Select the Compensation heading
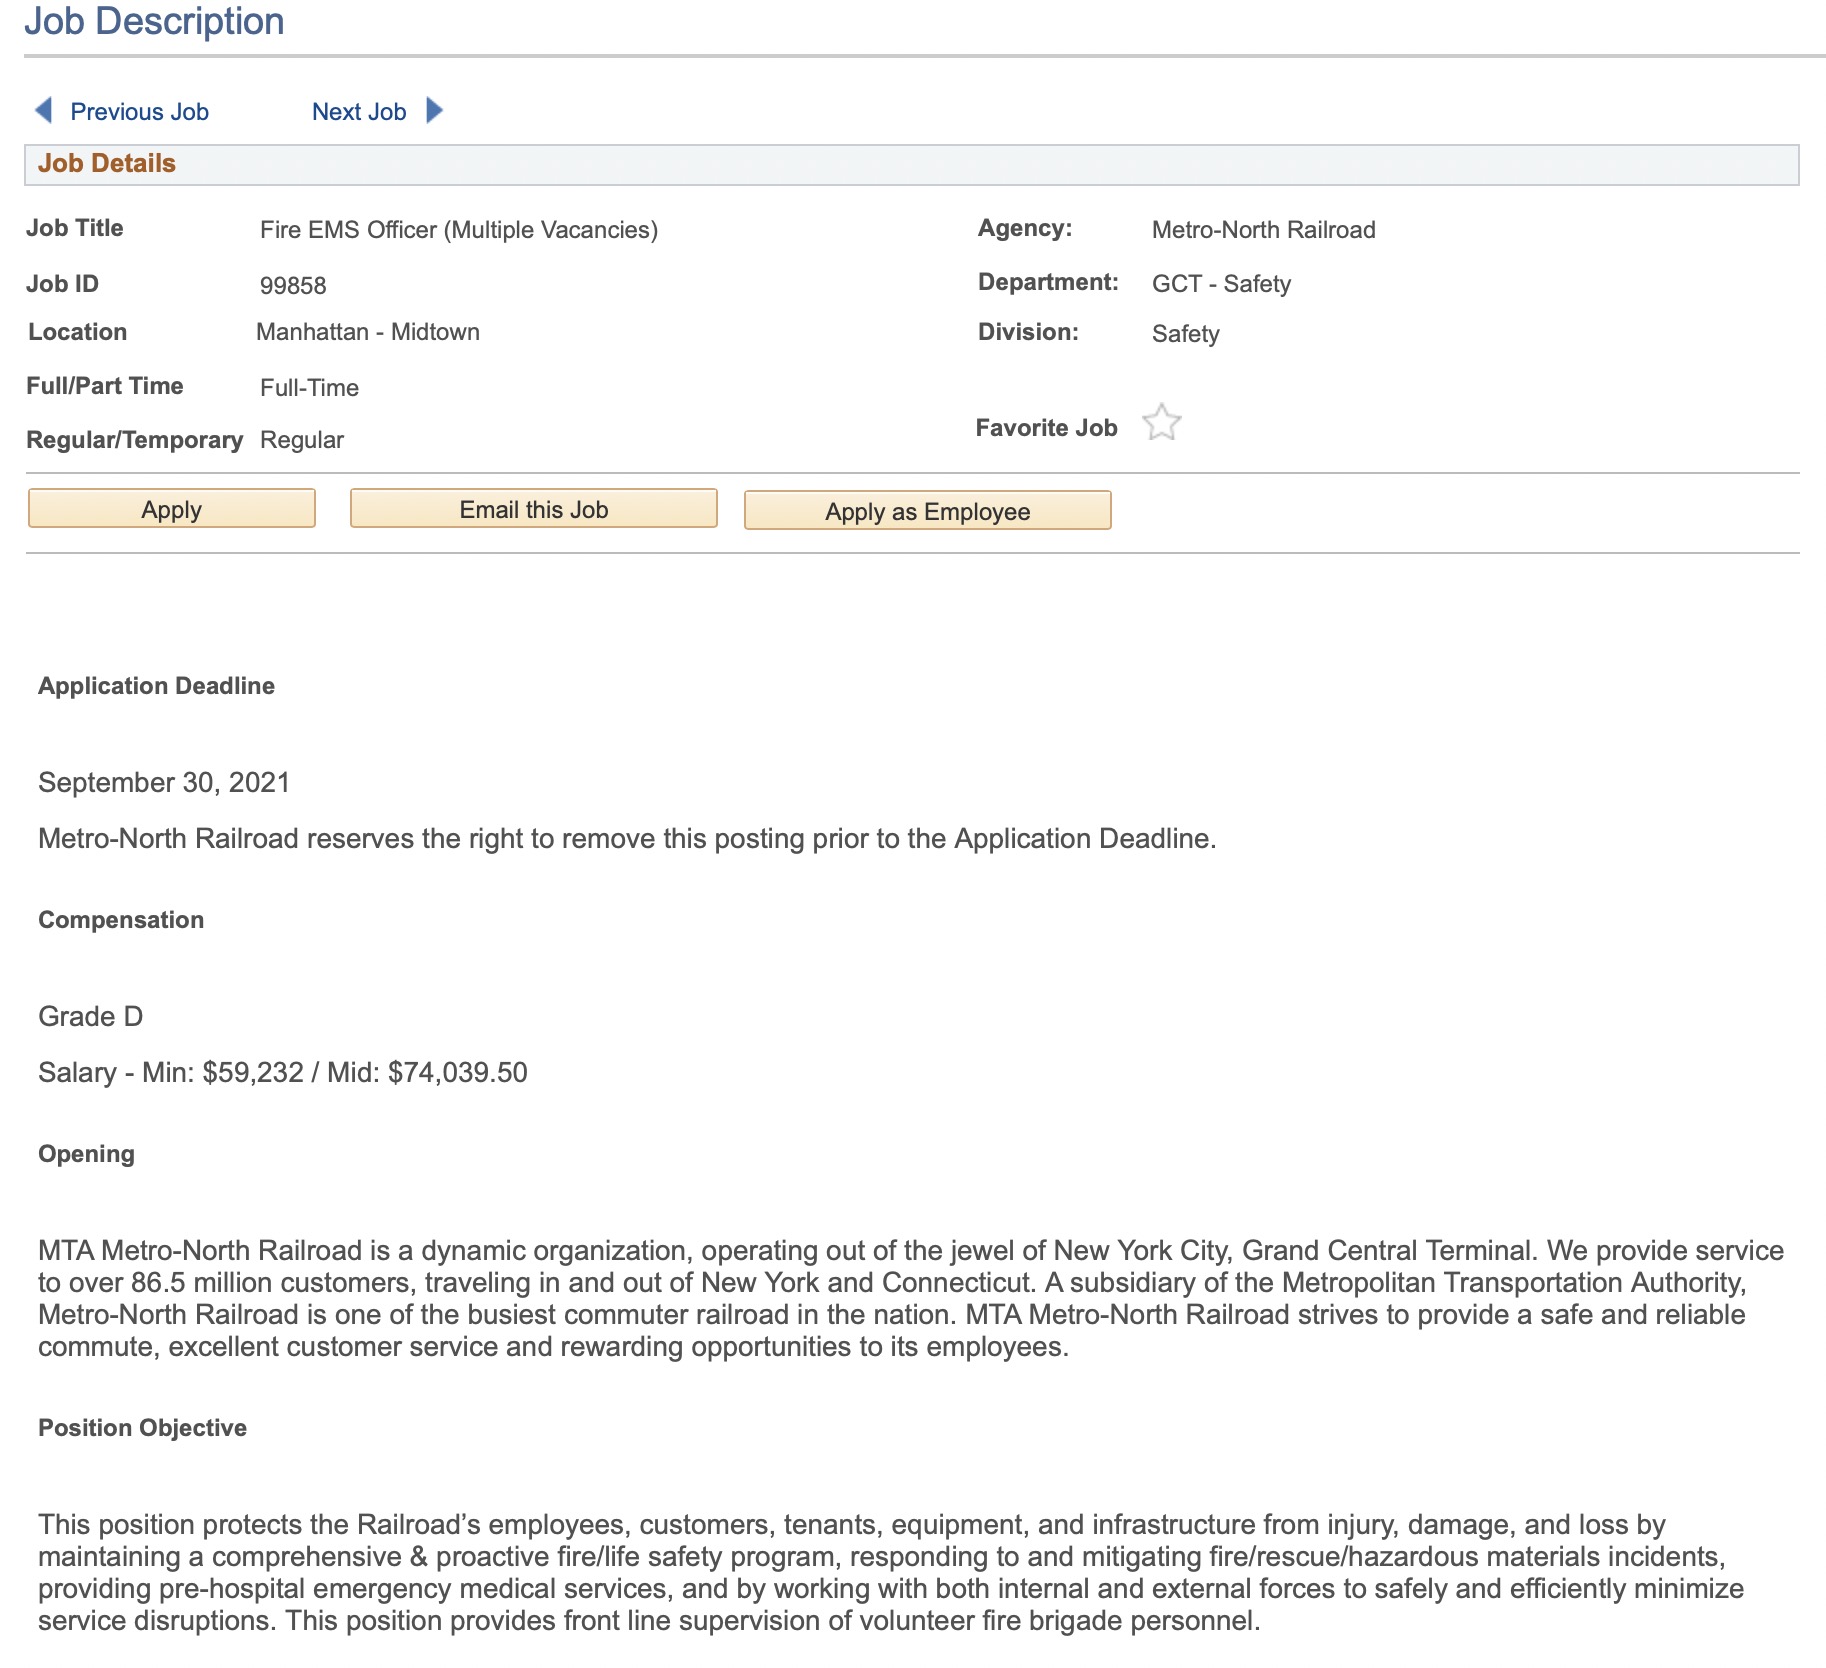This screenshot has width=1826, height=1668. coord(121,920)
